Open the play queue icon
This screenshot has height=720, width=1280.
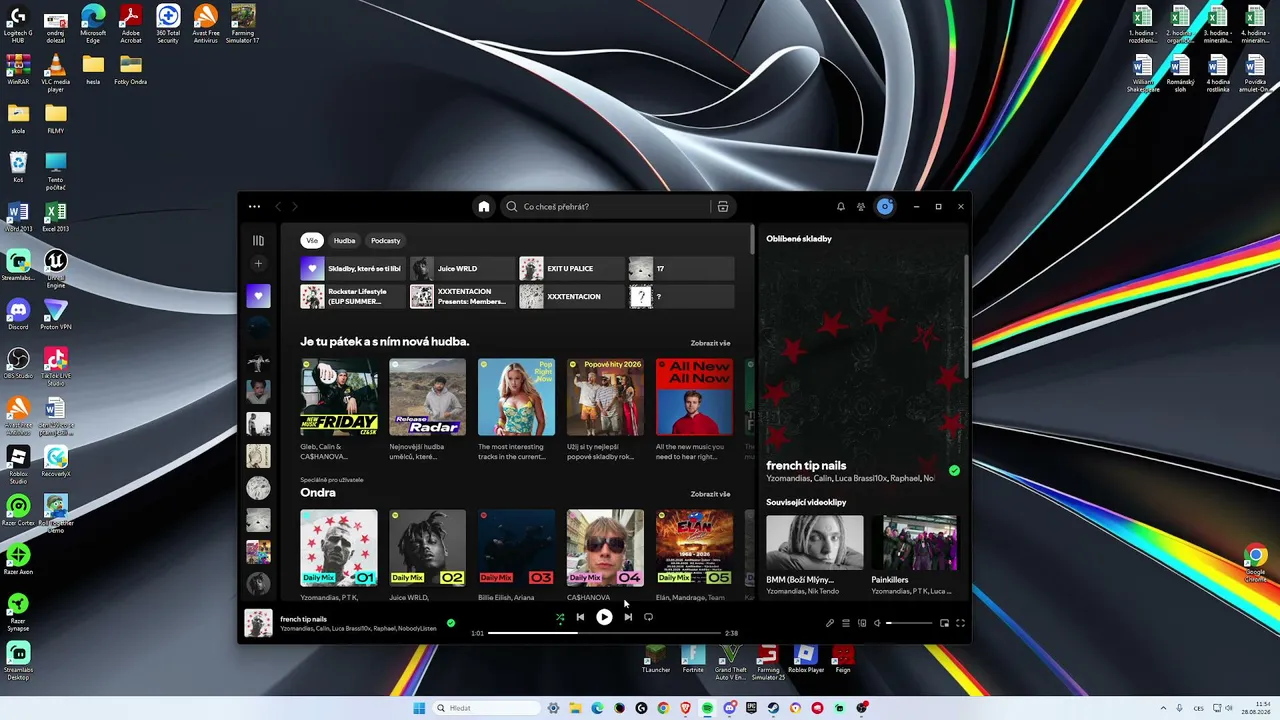click(846, 623)
